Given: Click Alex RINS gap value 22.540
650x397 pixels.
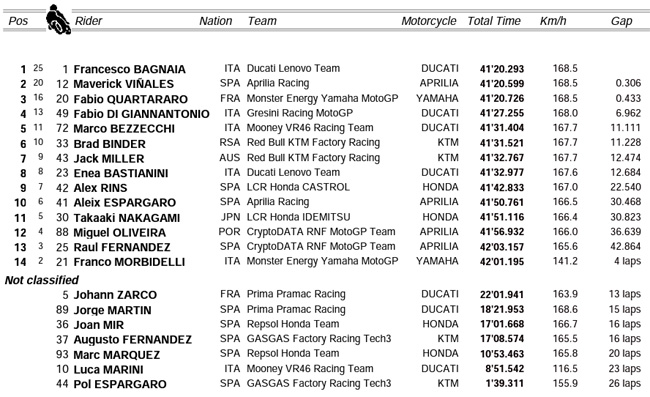Looking at the screenshot, I should tap(626, 187).
